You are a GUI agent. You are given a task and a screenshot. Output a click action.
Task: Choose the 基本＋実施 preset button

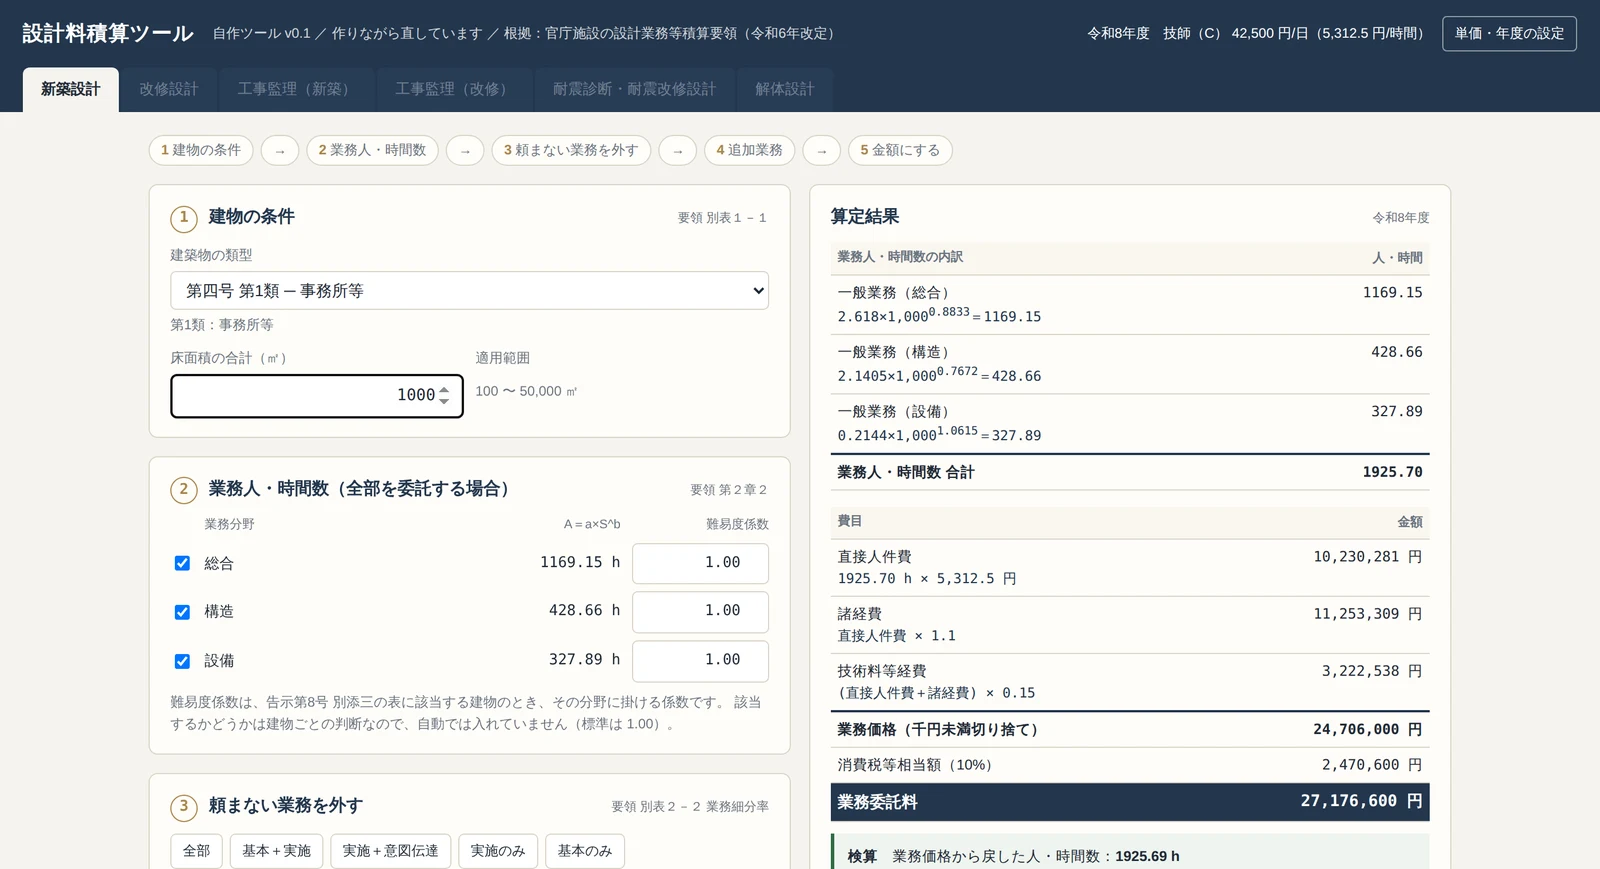276,851
